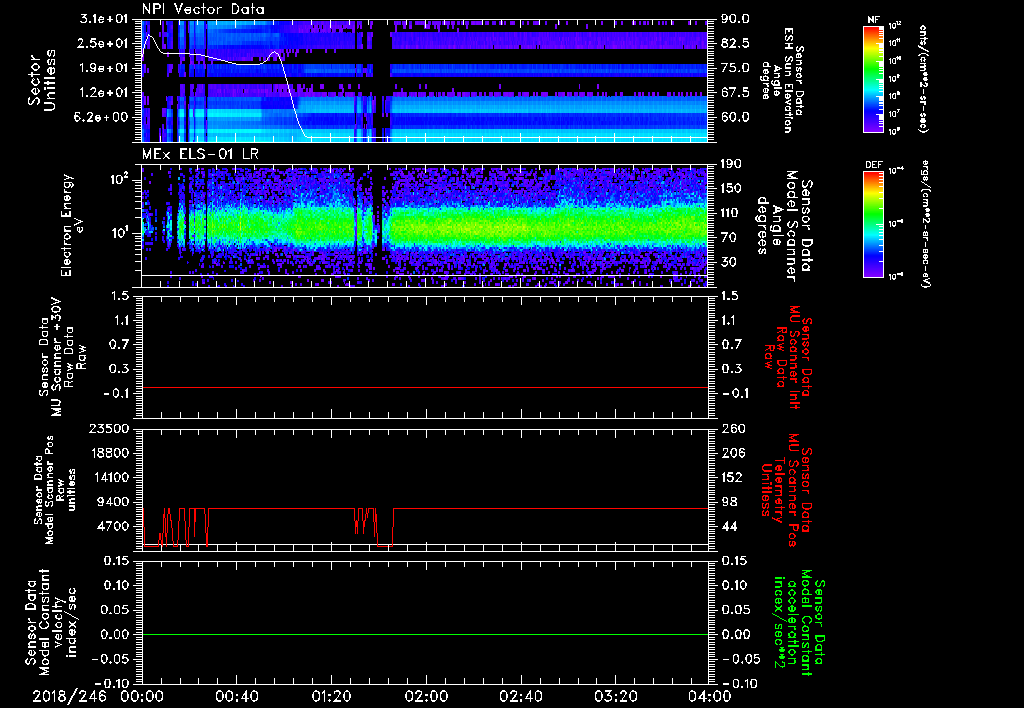This screenshot has height=708, width=1024.
Task: Click the 04:00 time tick label
Action: pyautogui.click(x=709, y=696)
